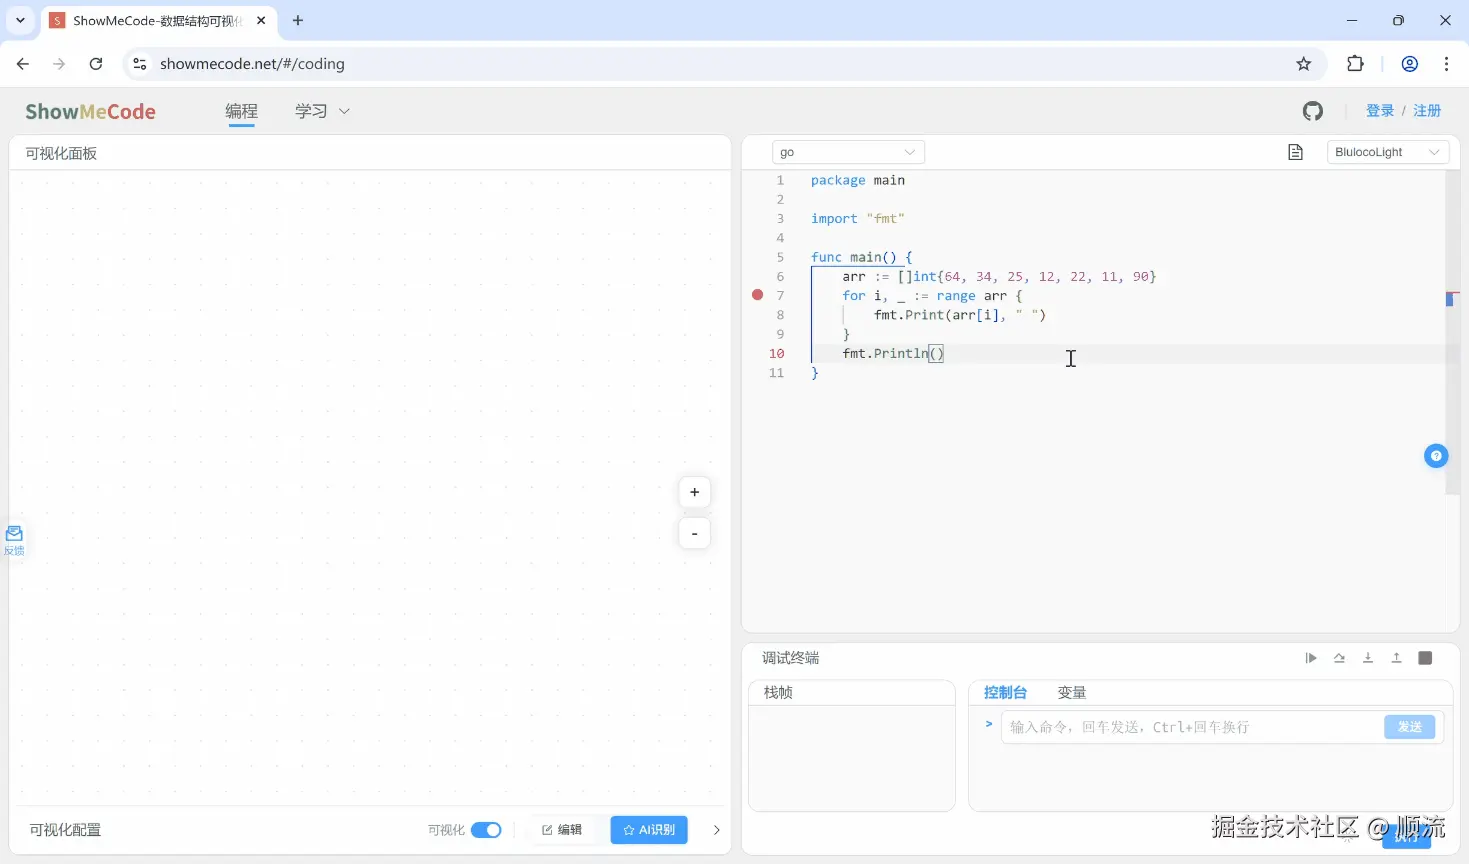Open the code template document icon
Viewport: 1469px width, 864px height.
click(x=1296, y=152)
